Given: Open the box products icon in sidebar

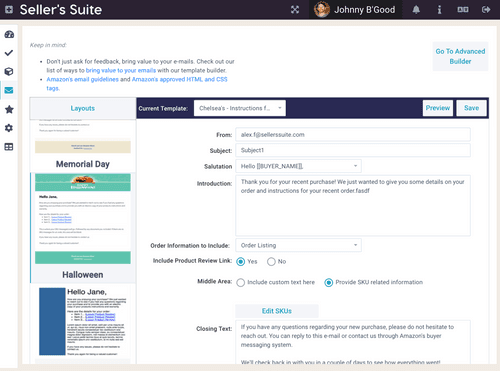Looking at the screenshot, I should (x=9, y=71).
